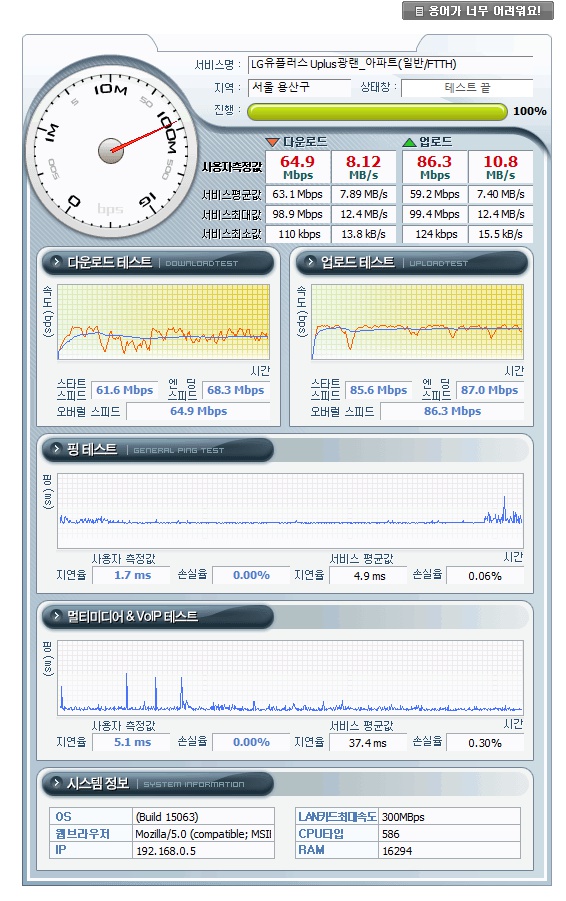Image resolution: width=566 pixels, height=901 pixels.
Task: Click the arrow icon beside 다운로드 테스트
Action: pos(56,262)
